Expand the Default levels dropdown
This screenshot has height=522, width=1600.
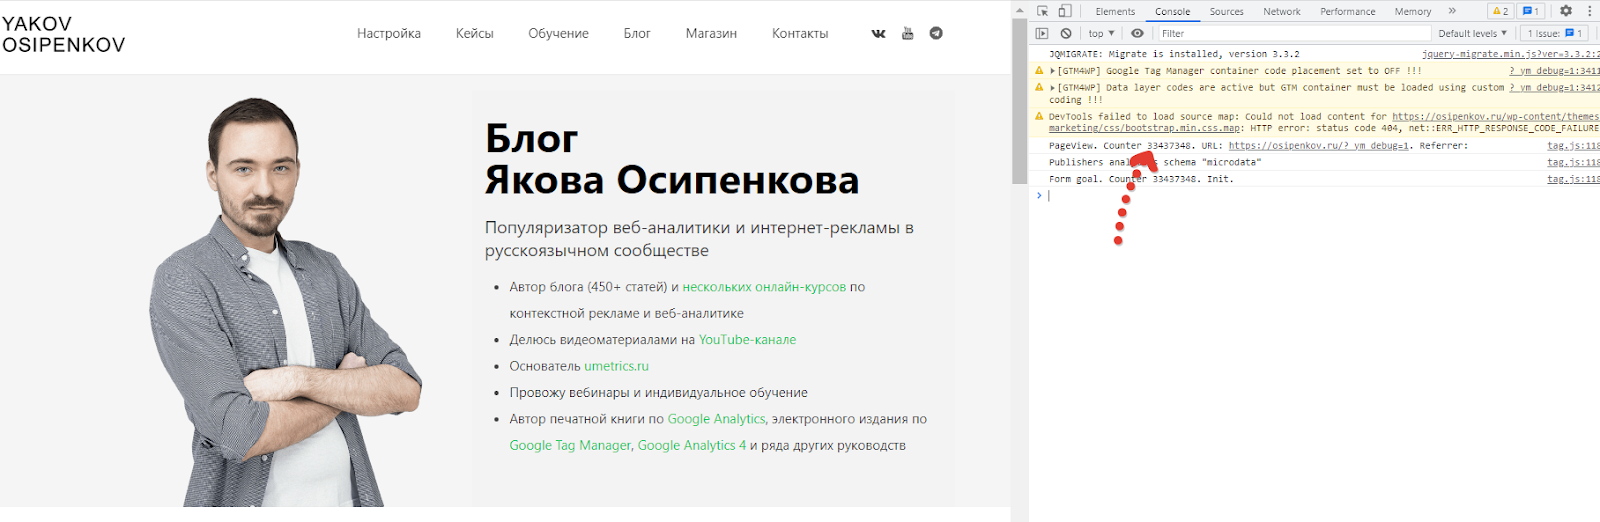pos(1472,33)
